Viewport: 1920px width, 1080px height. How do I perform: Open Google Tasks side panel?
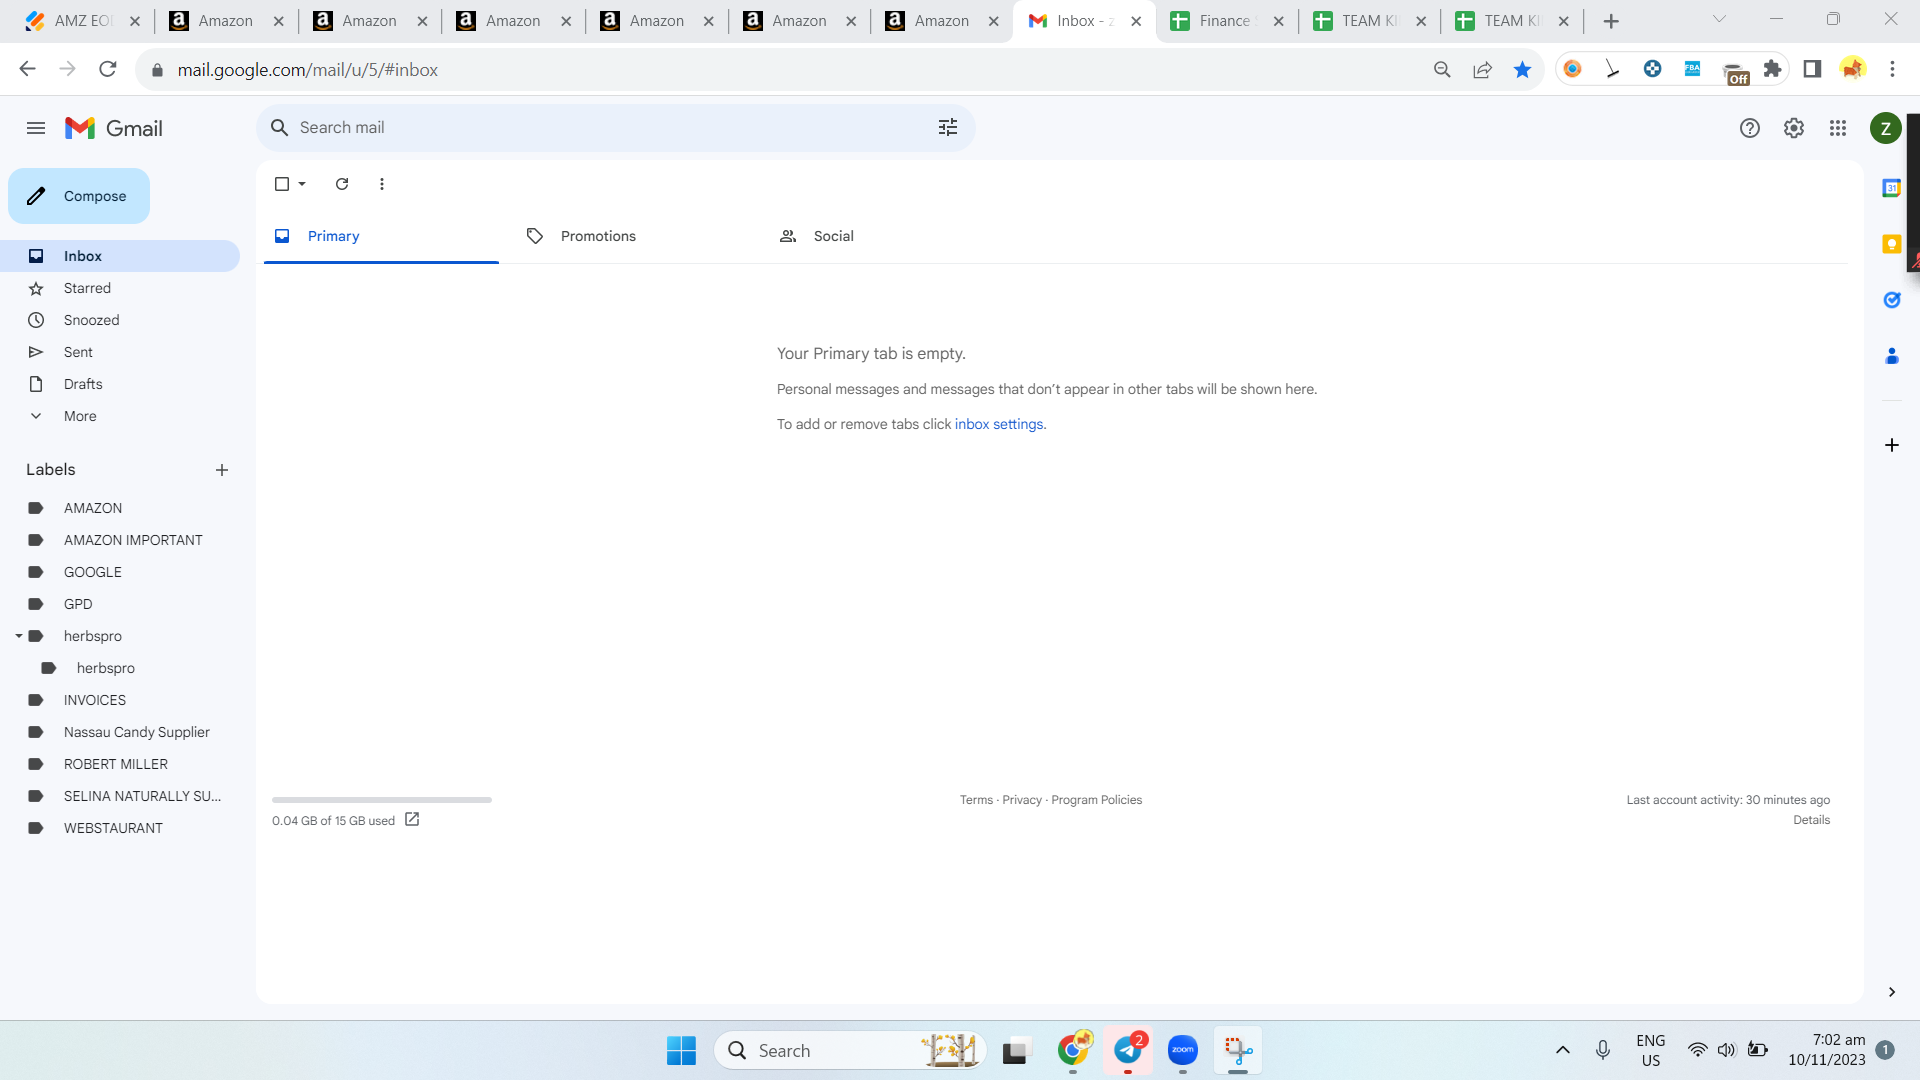pos(1891,300)
